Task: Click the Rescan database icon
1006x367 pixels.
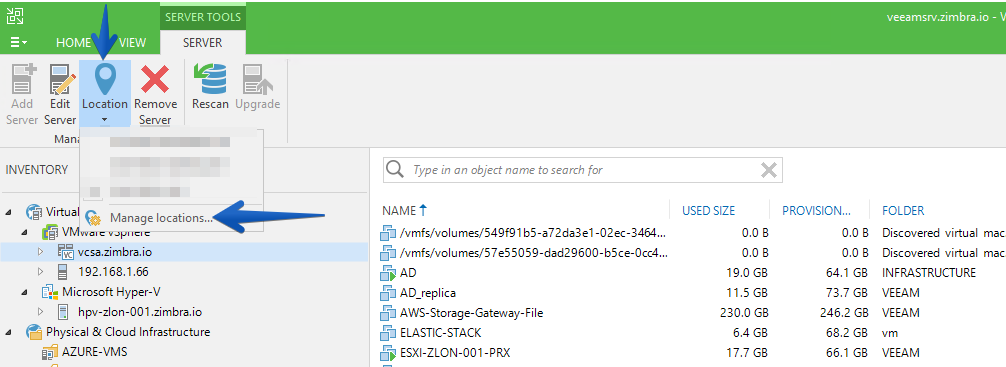Action: point(210,78)
